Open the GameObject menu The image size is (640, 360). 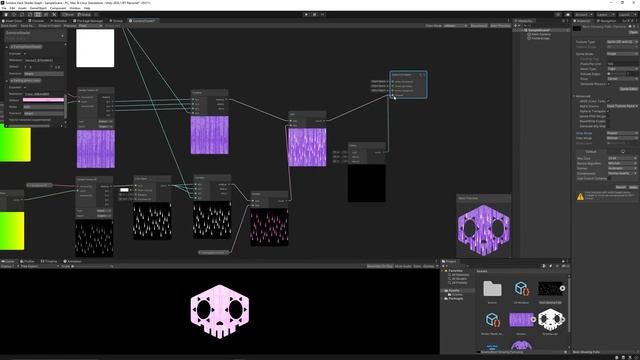[38, 8]
